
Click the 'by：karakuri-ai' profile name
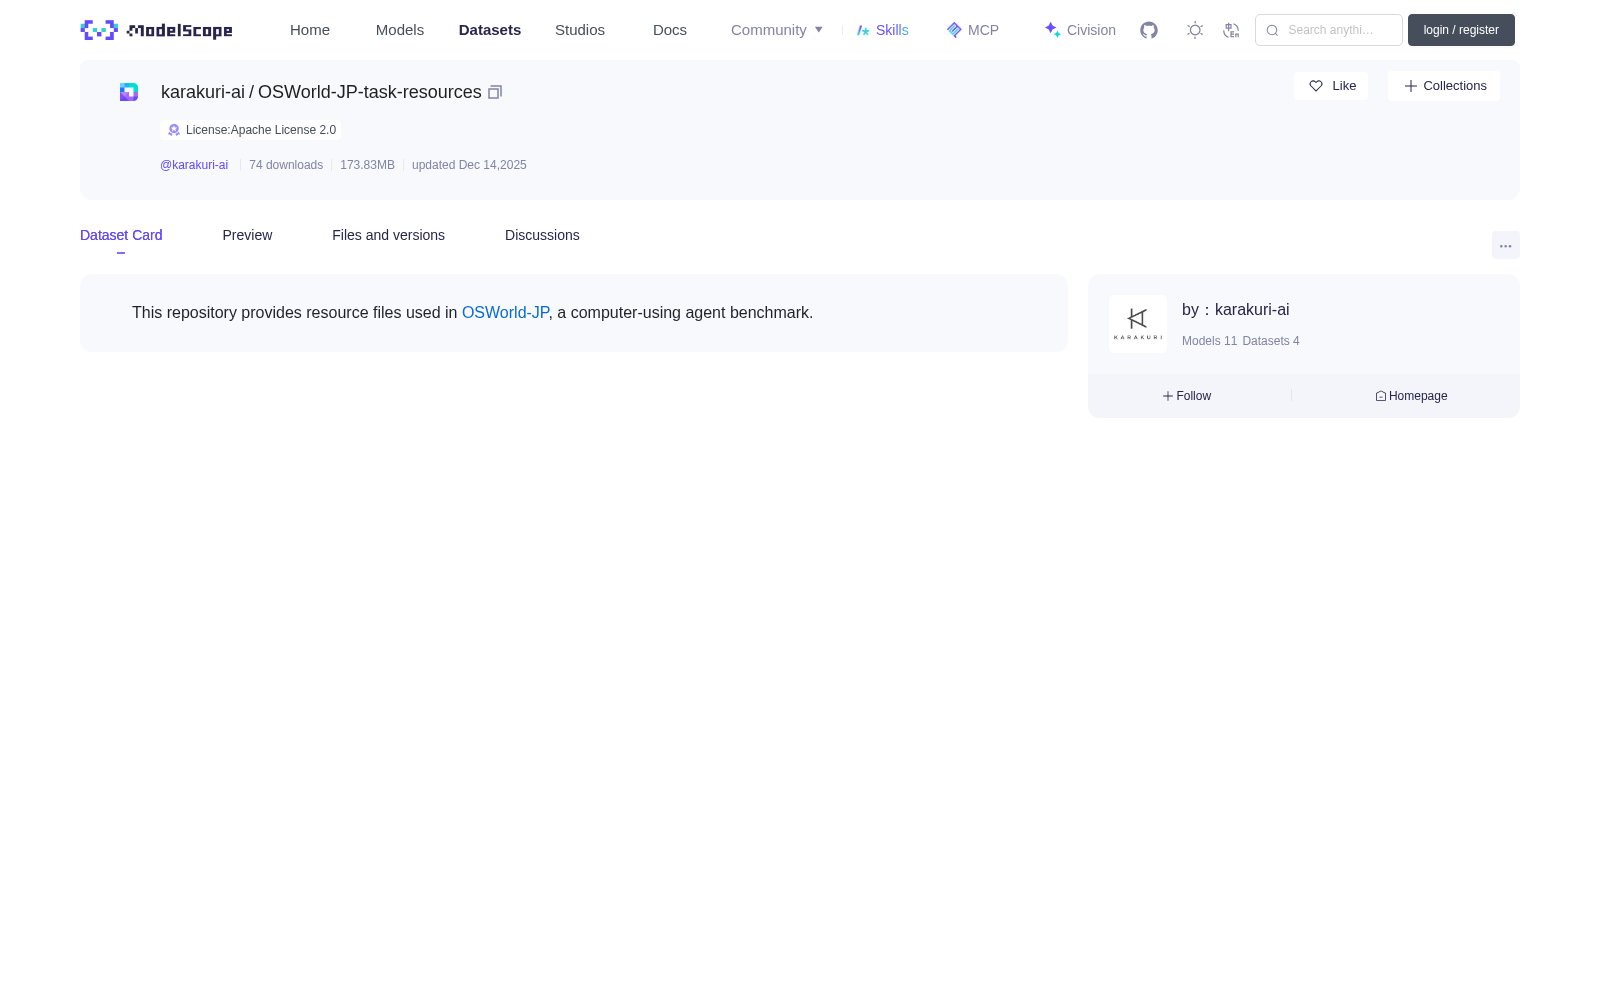[1236, 310]
